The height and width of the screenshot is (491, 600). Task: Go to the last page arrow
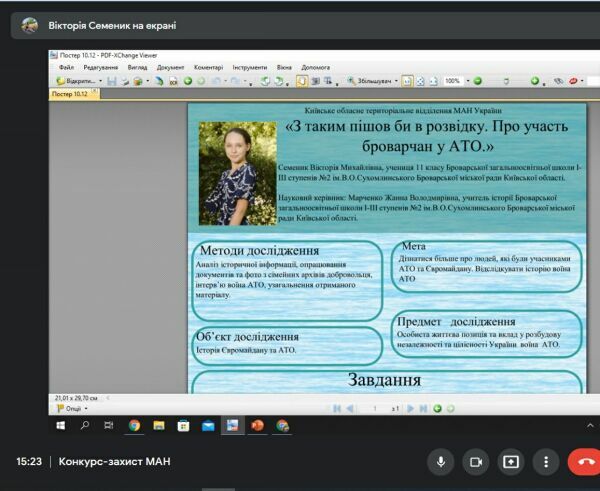point(424,409)
